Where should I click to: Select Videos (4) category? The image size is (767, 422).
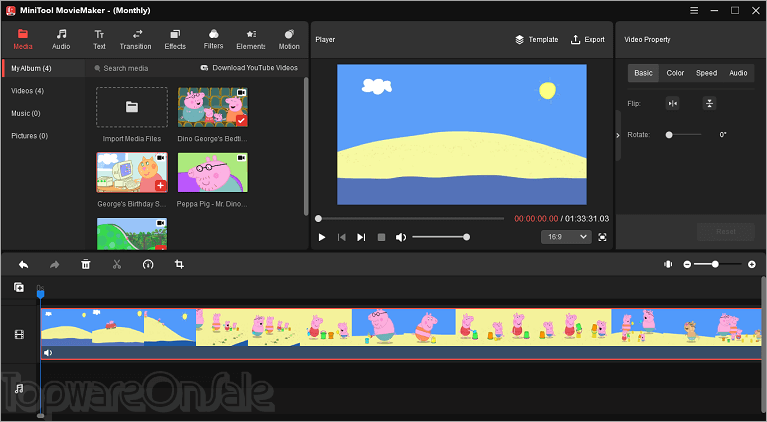[x=27, y=91]
